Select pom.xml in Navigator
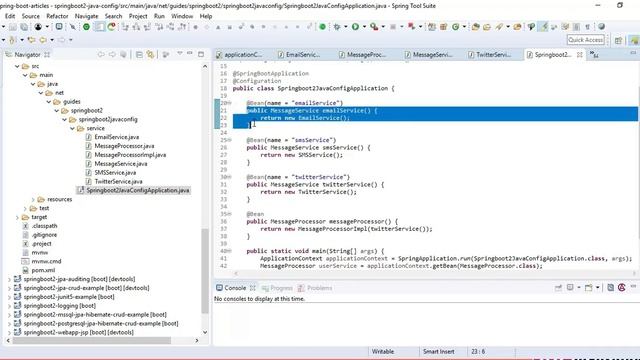640x360 pixels. click(43, 270)
